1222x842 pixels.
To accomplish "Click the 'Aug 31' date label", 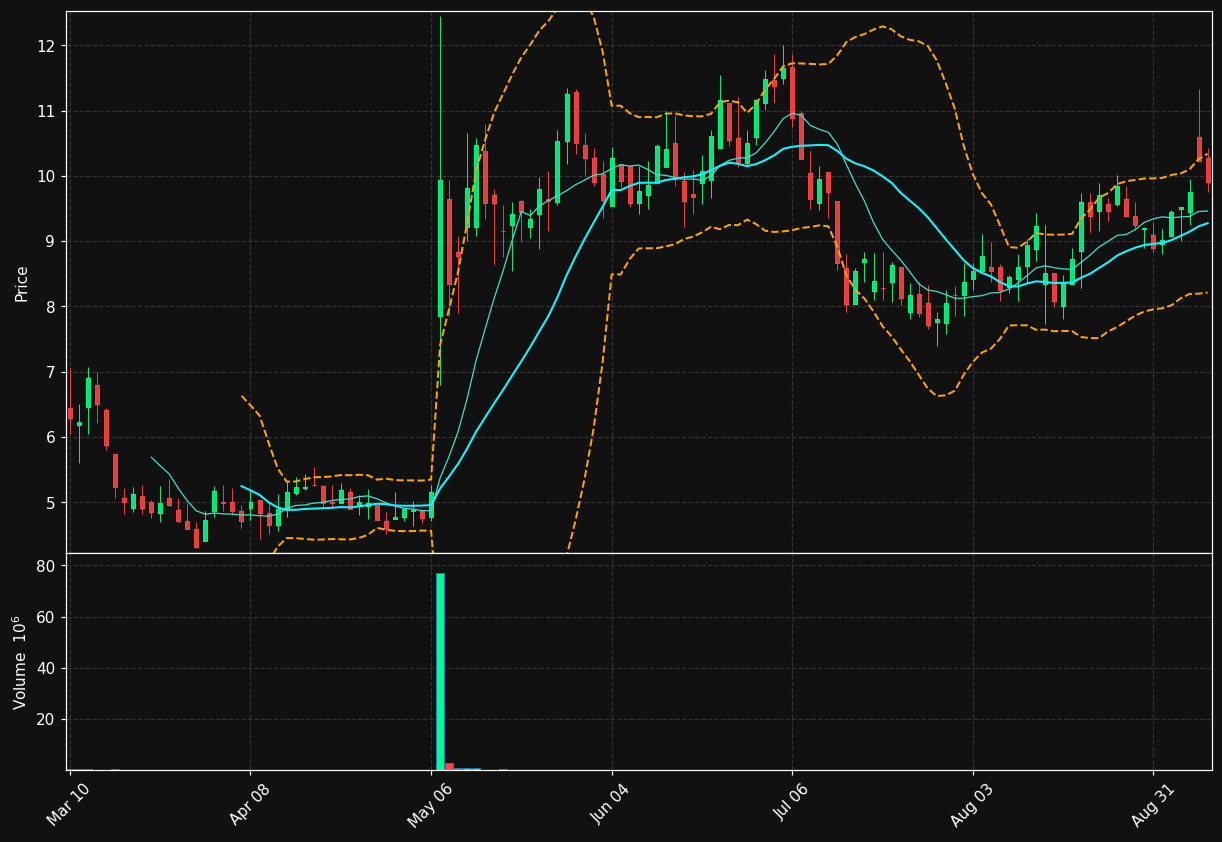I will click(x=1152, y=805).
